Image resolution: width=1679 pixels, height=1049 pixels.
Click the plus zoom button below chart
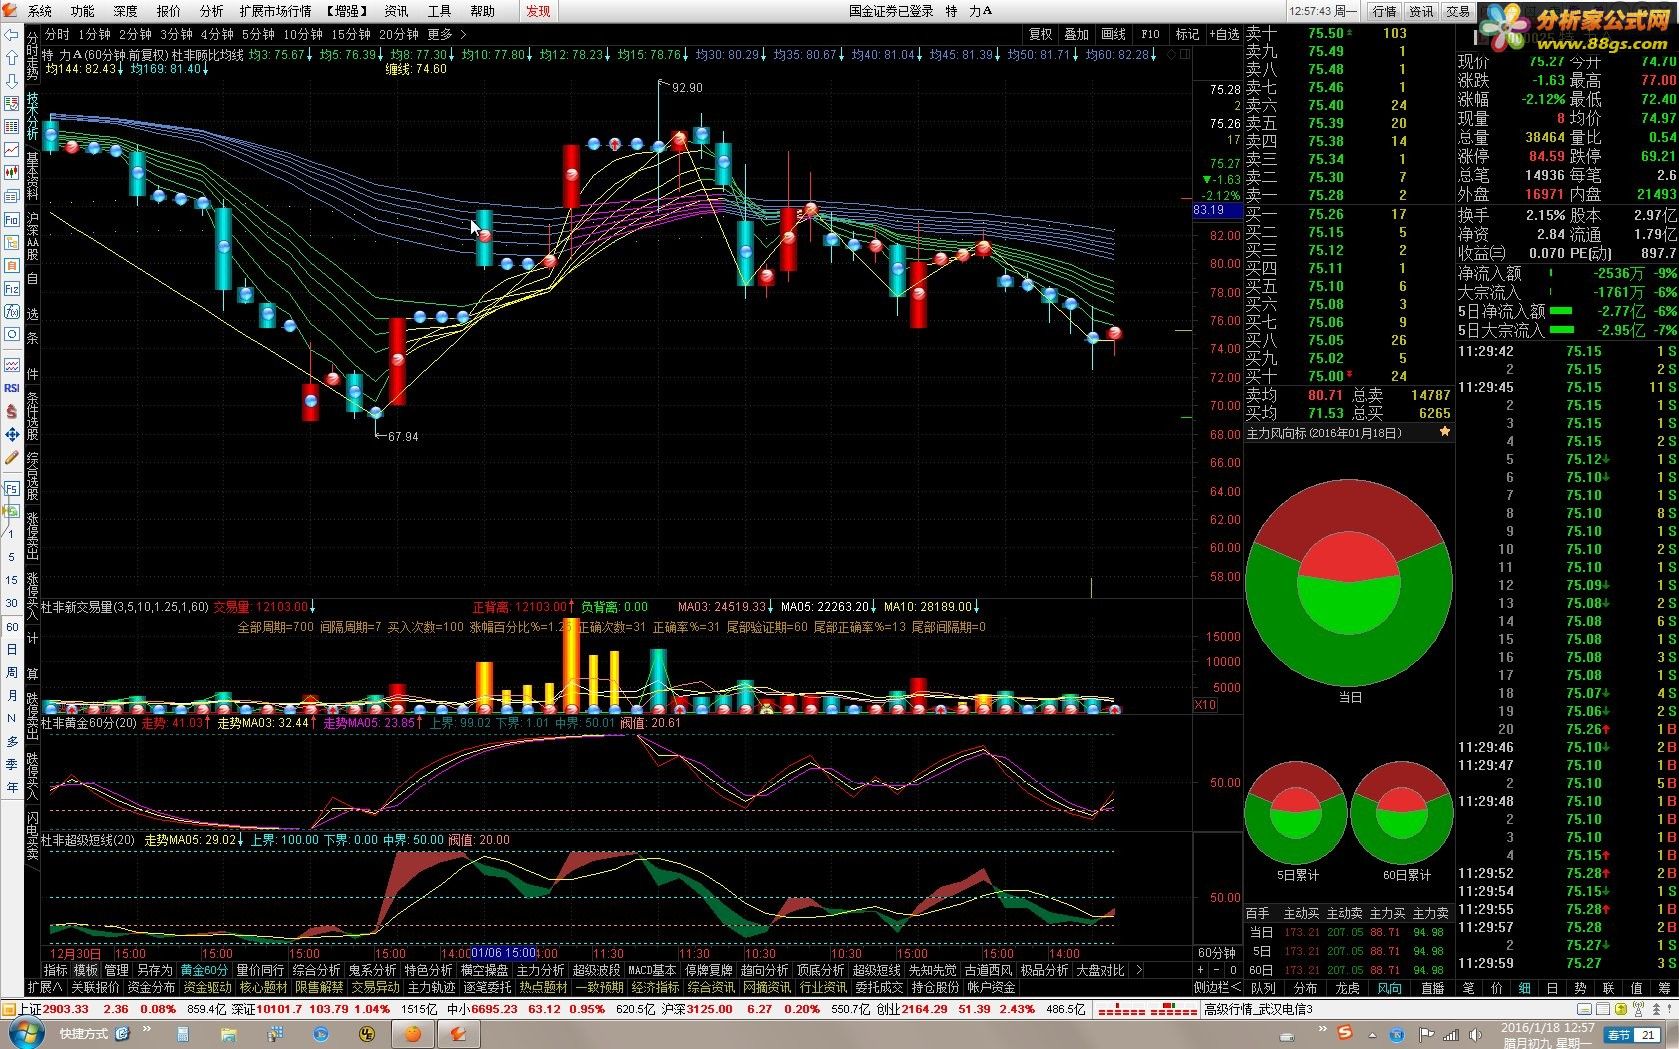[1201, 970]
